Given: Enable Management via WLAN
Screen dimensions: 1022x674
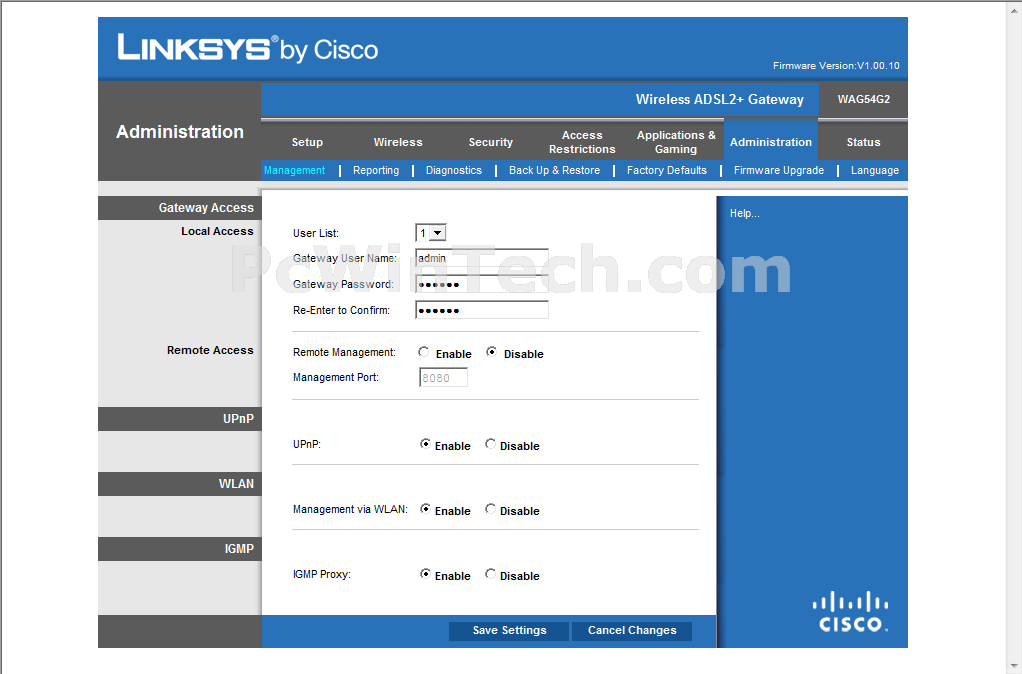Looking at the screenshot, I should tap(425, 509).
